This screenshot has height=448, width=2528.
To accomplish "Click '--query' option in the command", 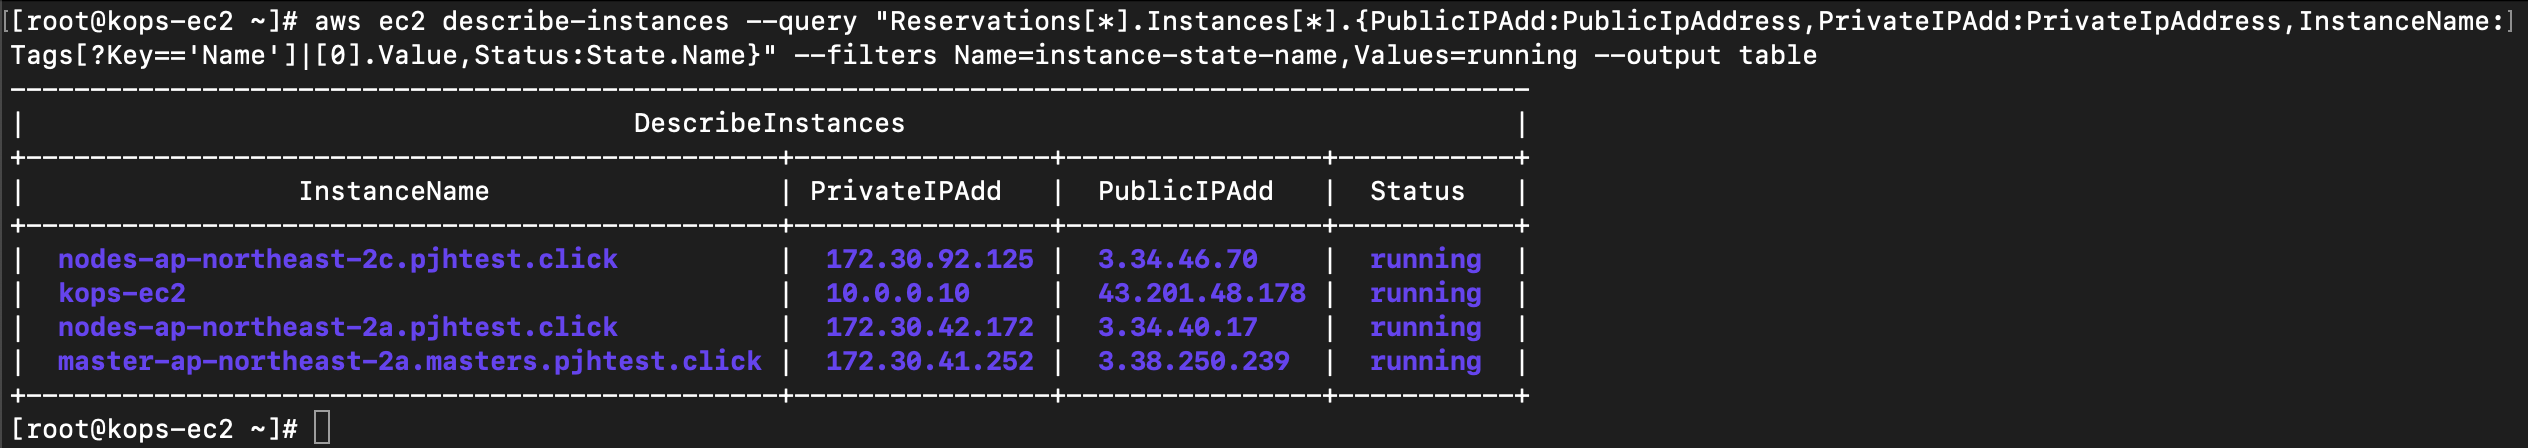I will click(x=801, y=21).
